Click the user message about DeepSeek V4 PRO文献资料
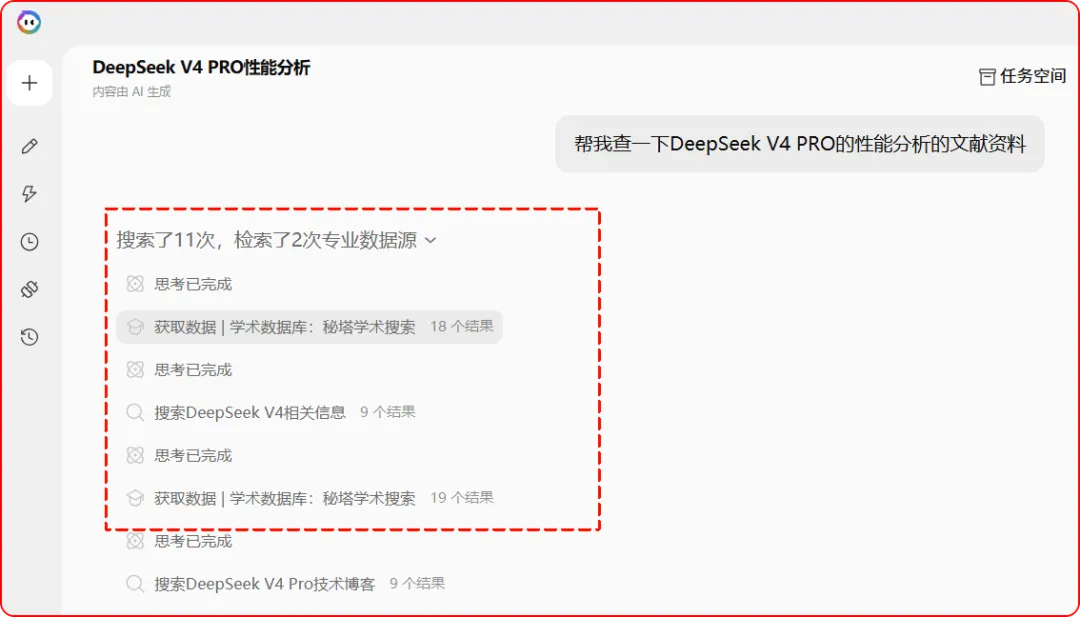This screenshot has width=1080, height=617. [x=800, y=144]
